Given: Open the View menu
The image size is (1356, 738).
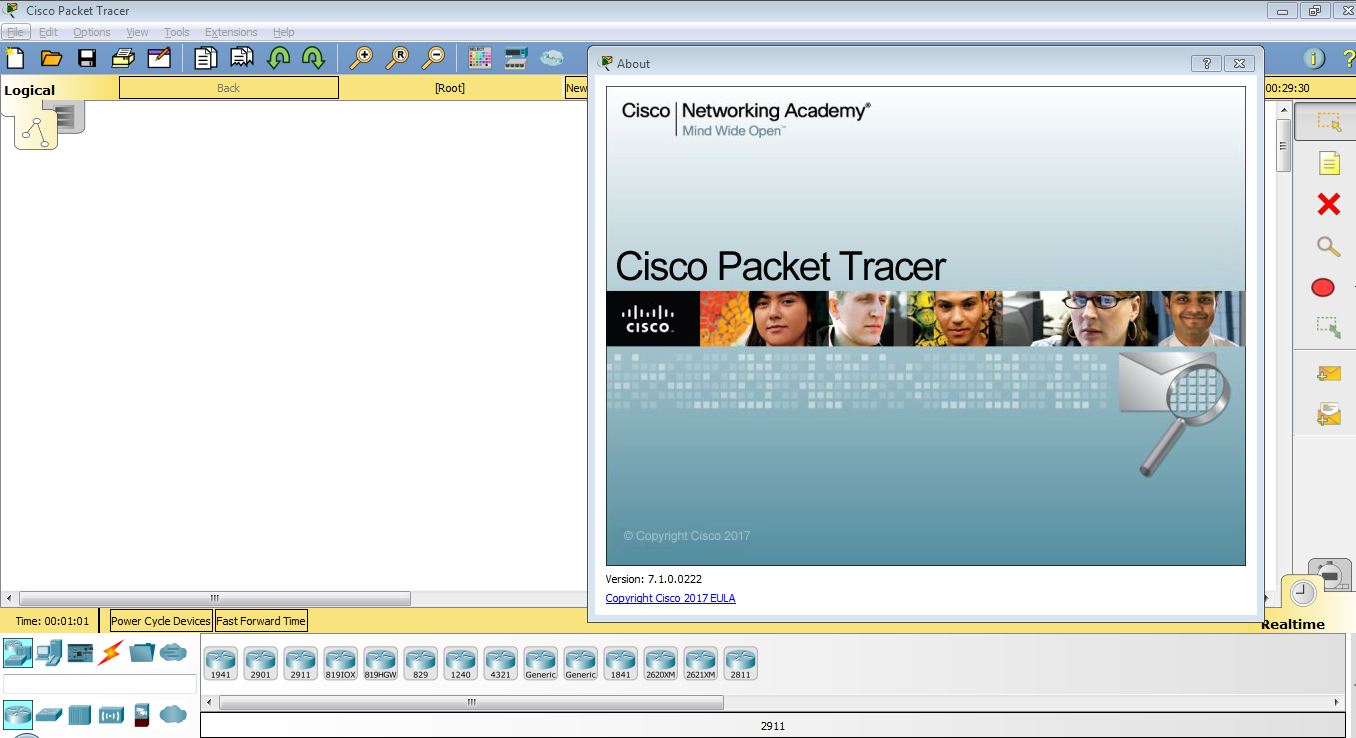Looking at the screenshot, I should tap(137, 32).
